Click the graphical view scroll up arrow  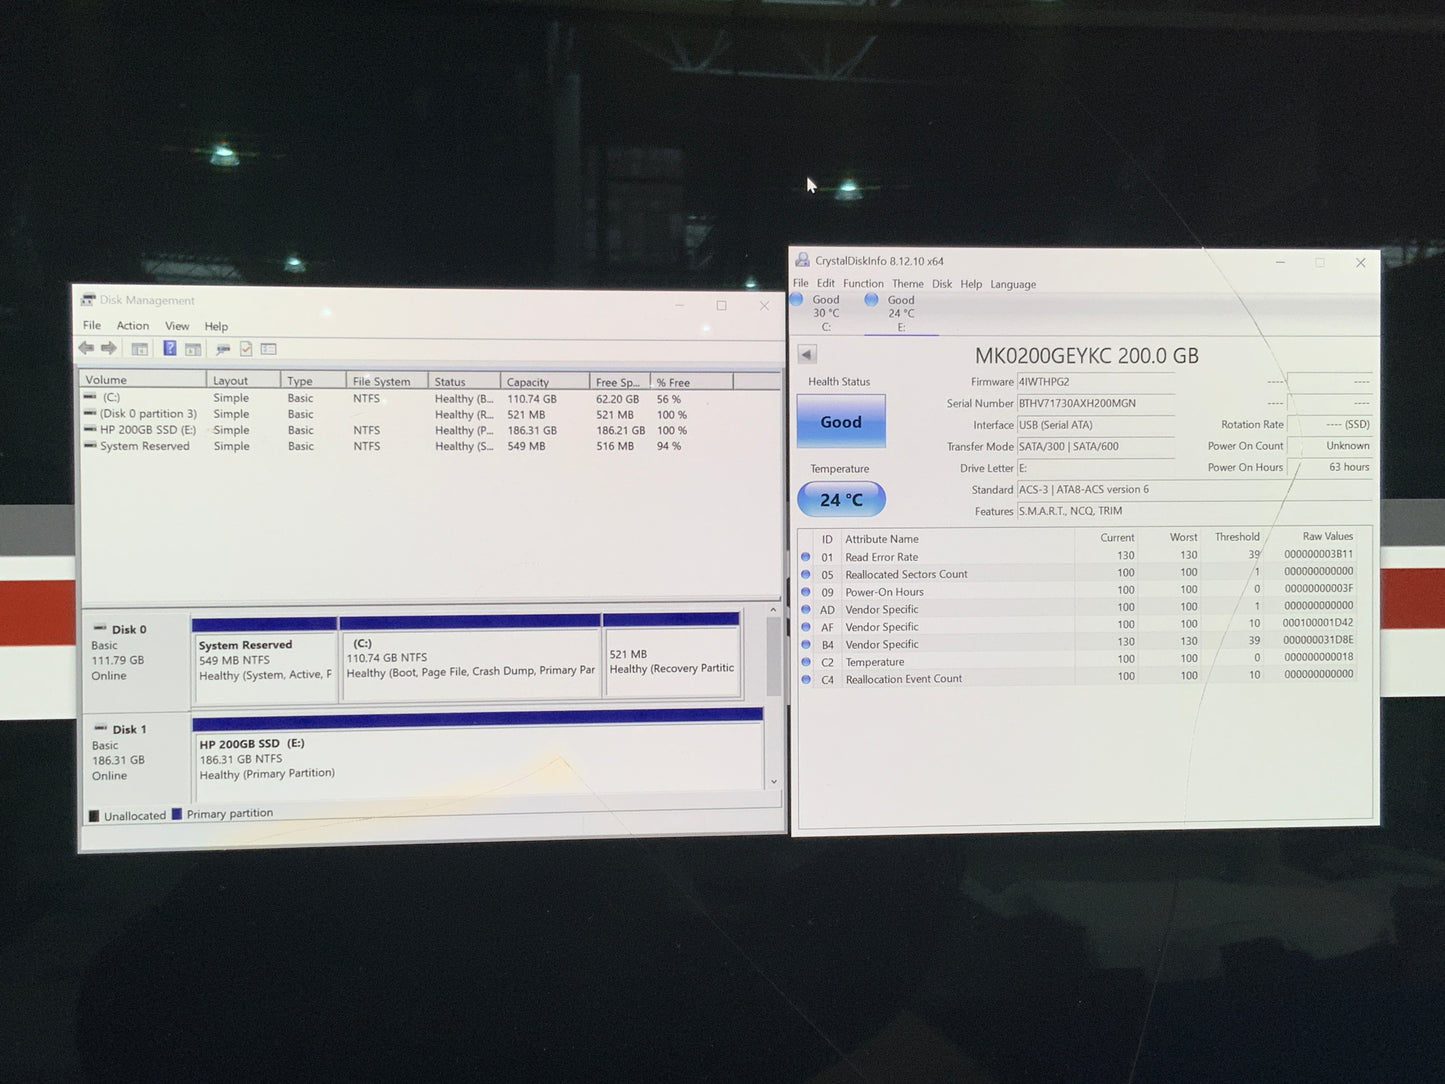click(x=773, y=609)
